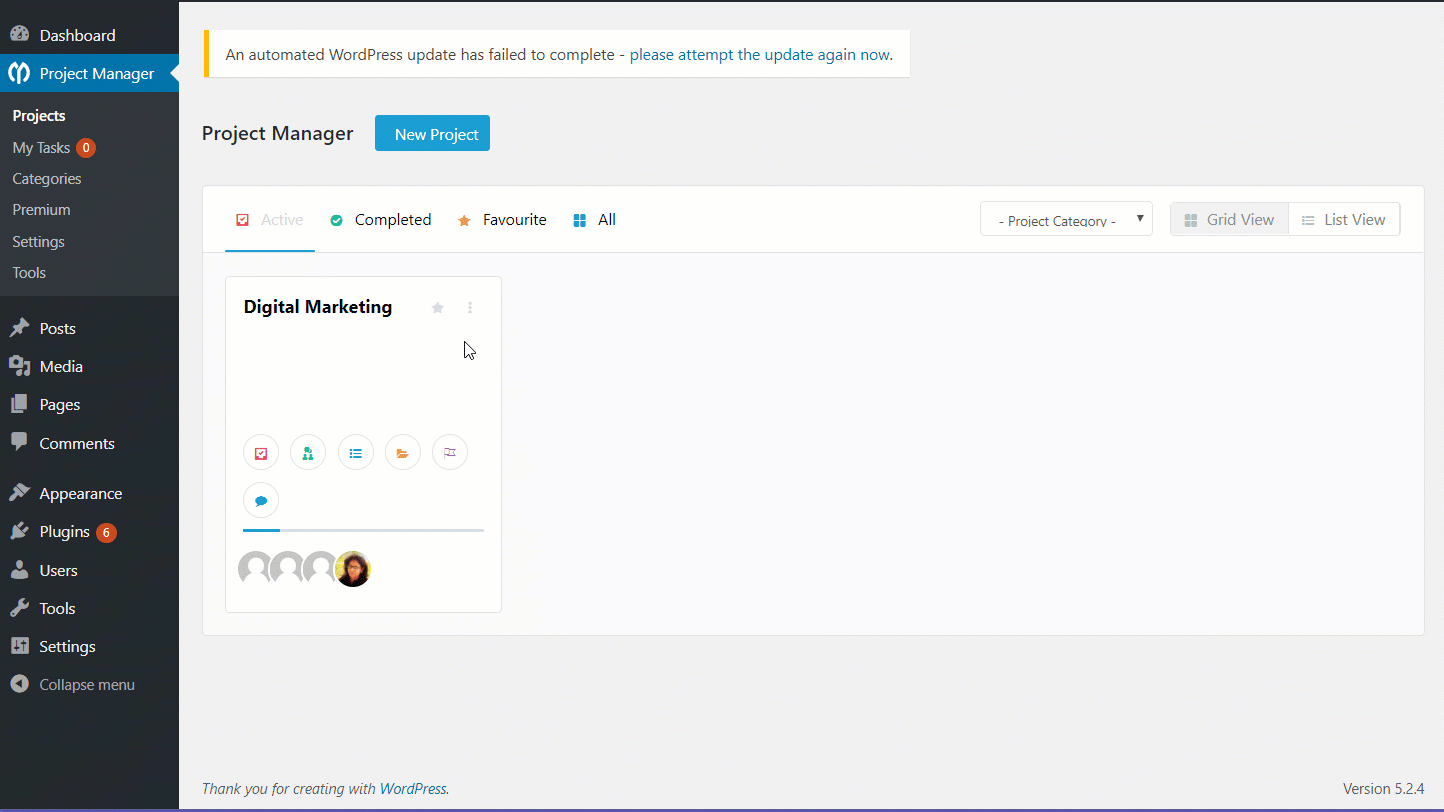The image size is (1444, 812).
Task: Open the blue task list icon on project card
Action: (x=355, y=453)
